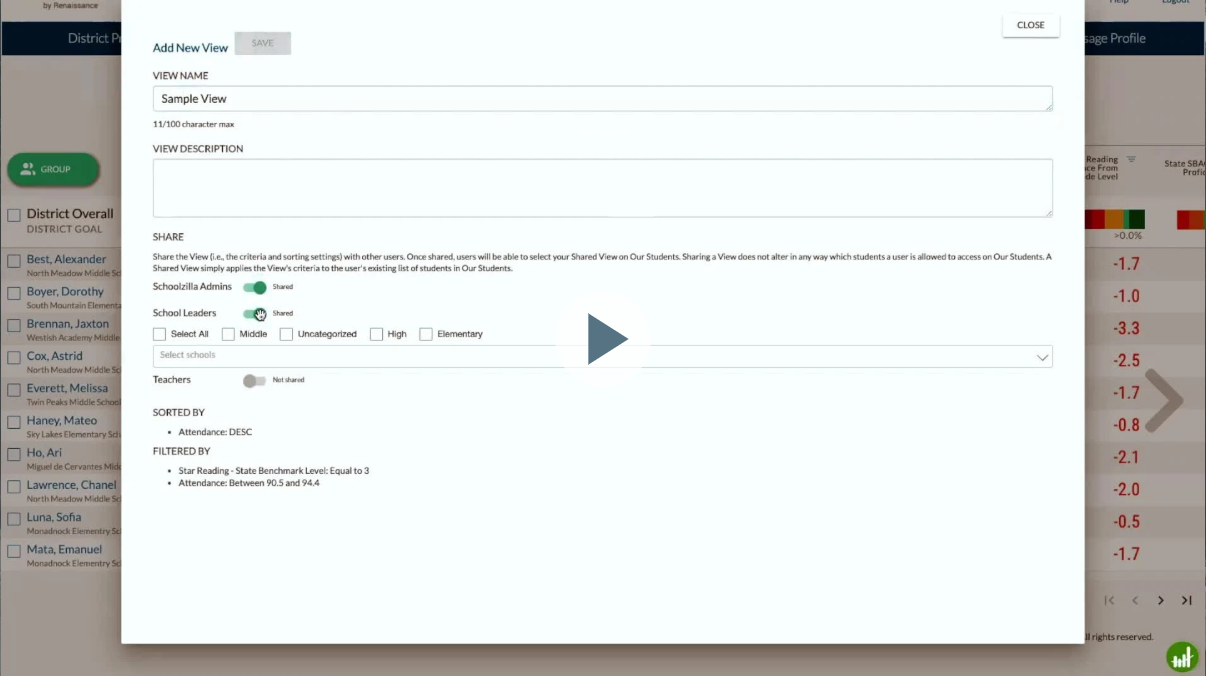
Task: Click the video play button overlay
Action: tap(604, 339)
